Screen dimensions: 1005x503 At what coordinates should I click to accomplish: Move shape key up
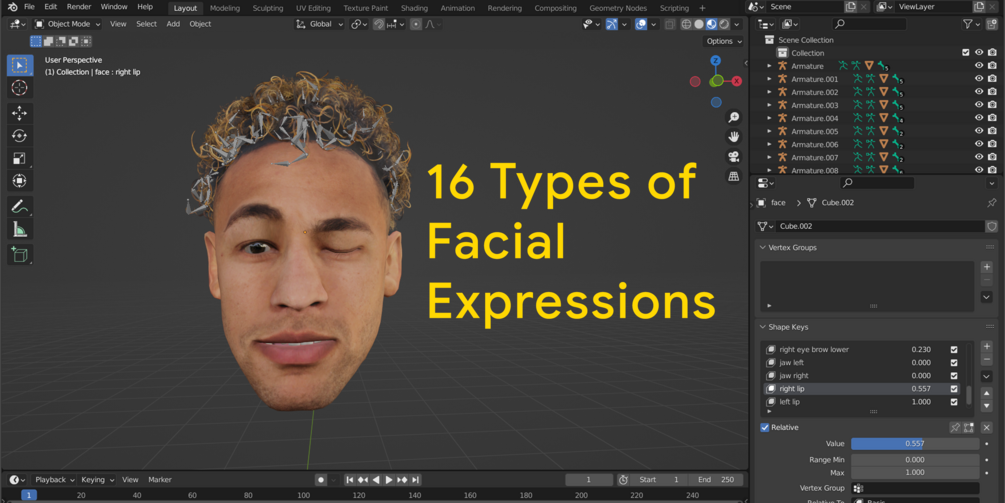pyautogui.click(x=987, y=393)
